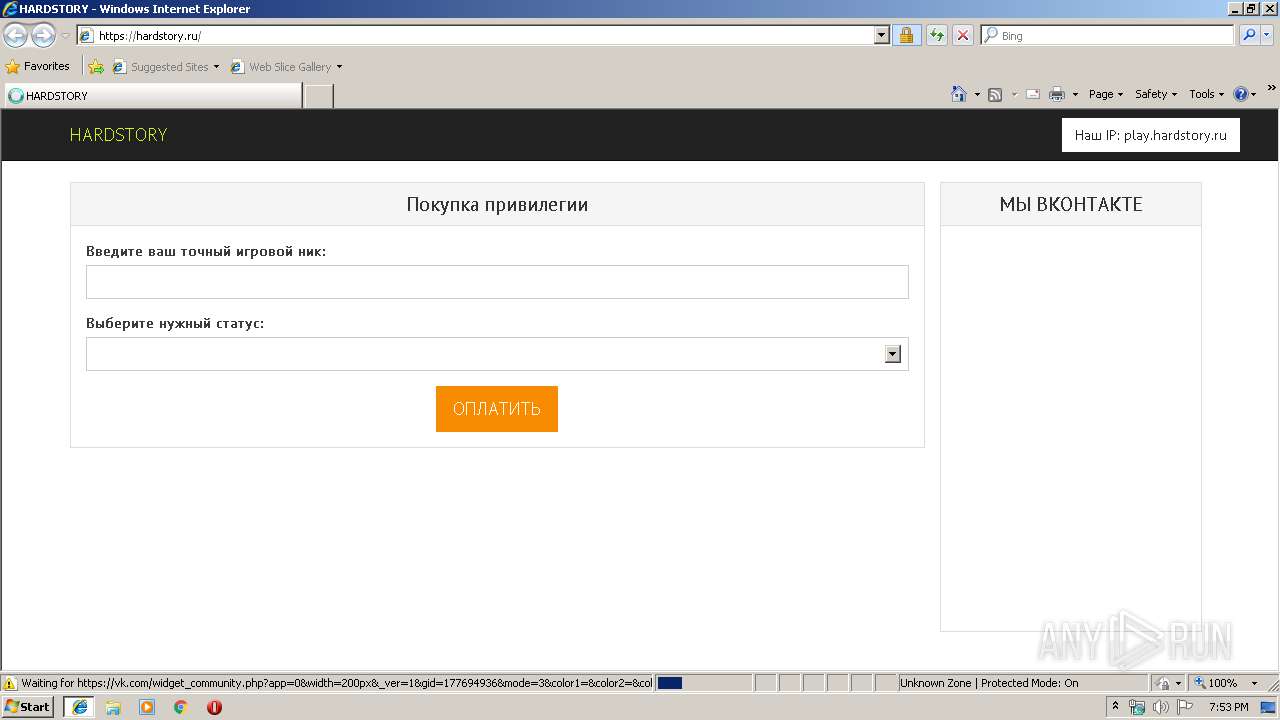Expand the search provider dropdown arrow
Image resolution: width=1280 pixels, height=720 pixels.
pyautogui.click(x=1268, y=35)
